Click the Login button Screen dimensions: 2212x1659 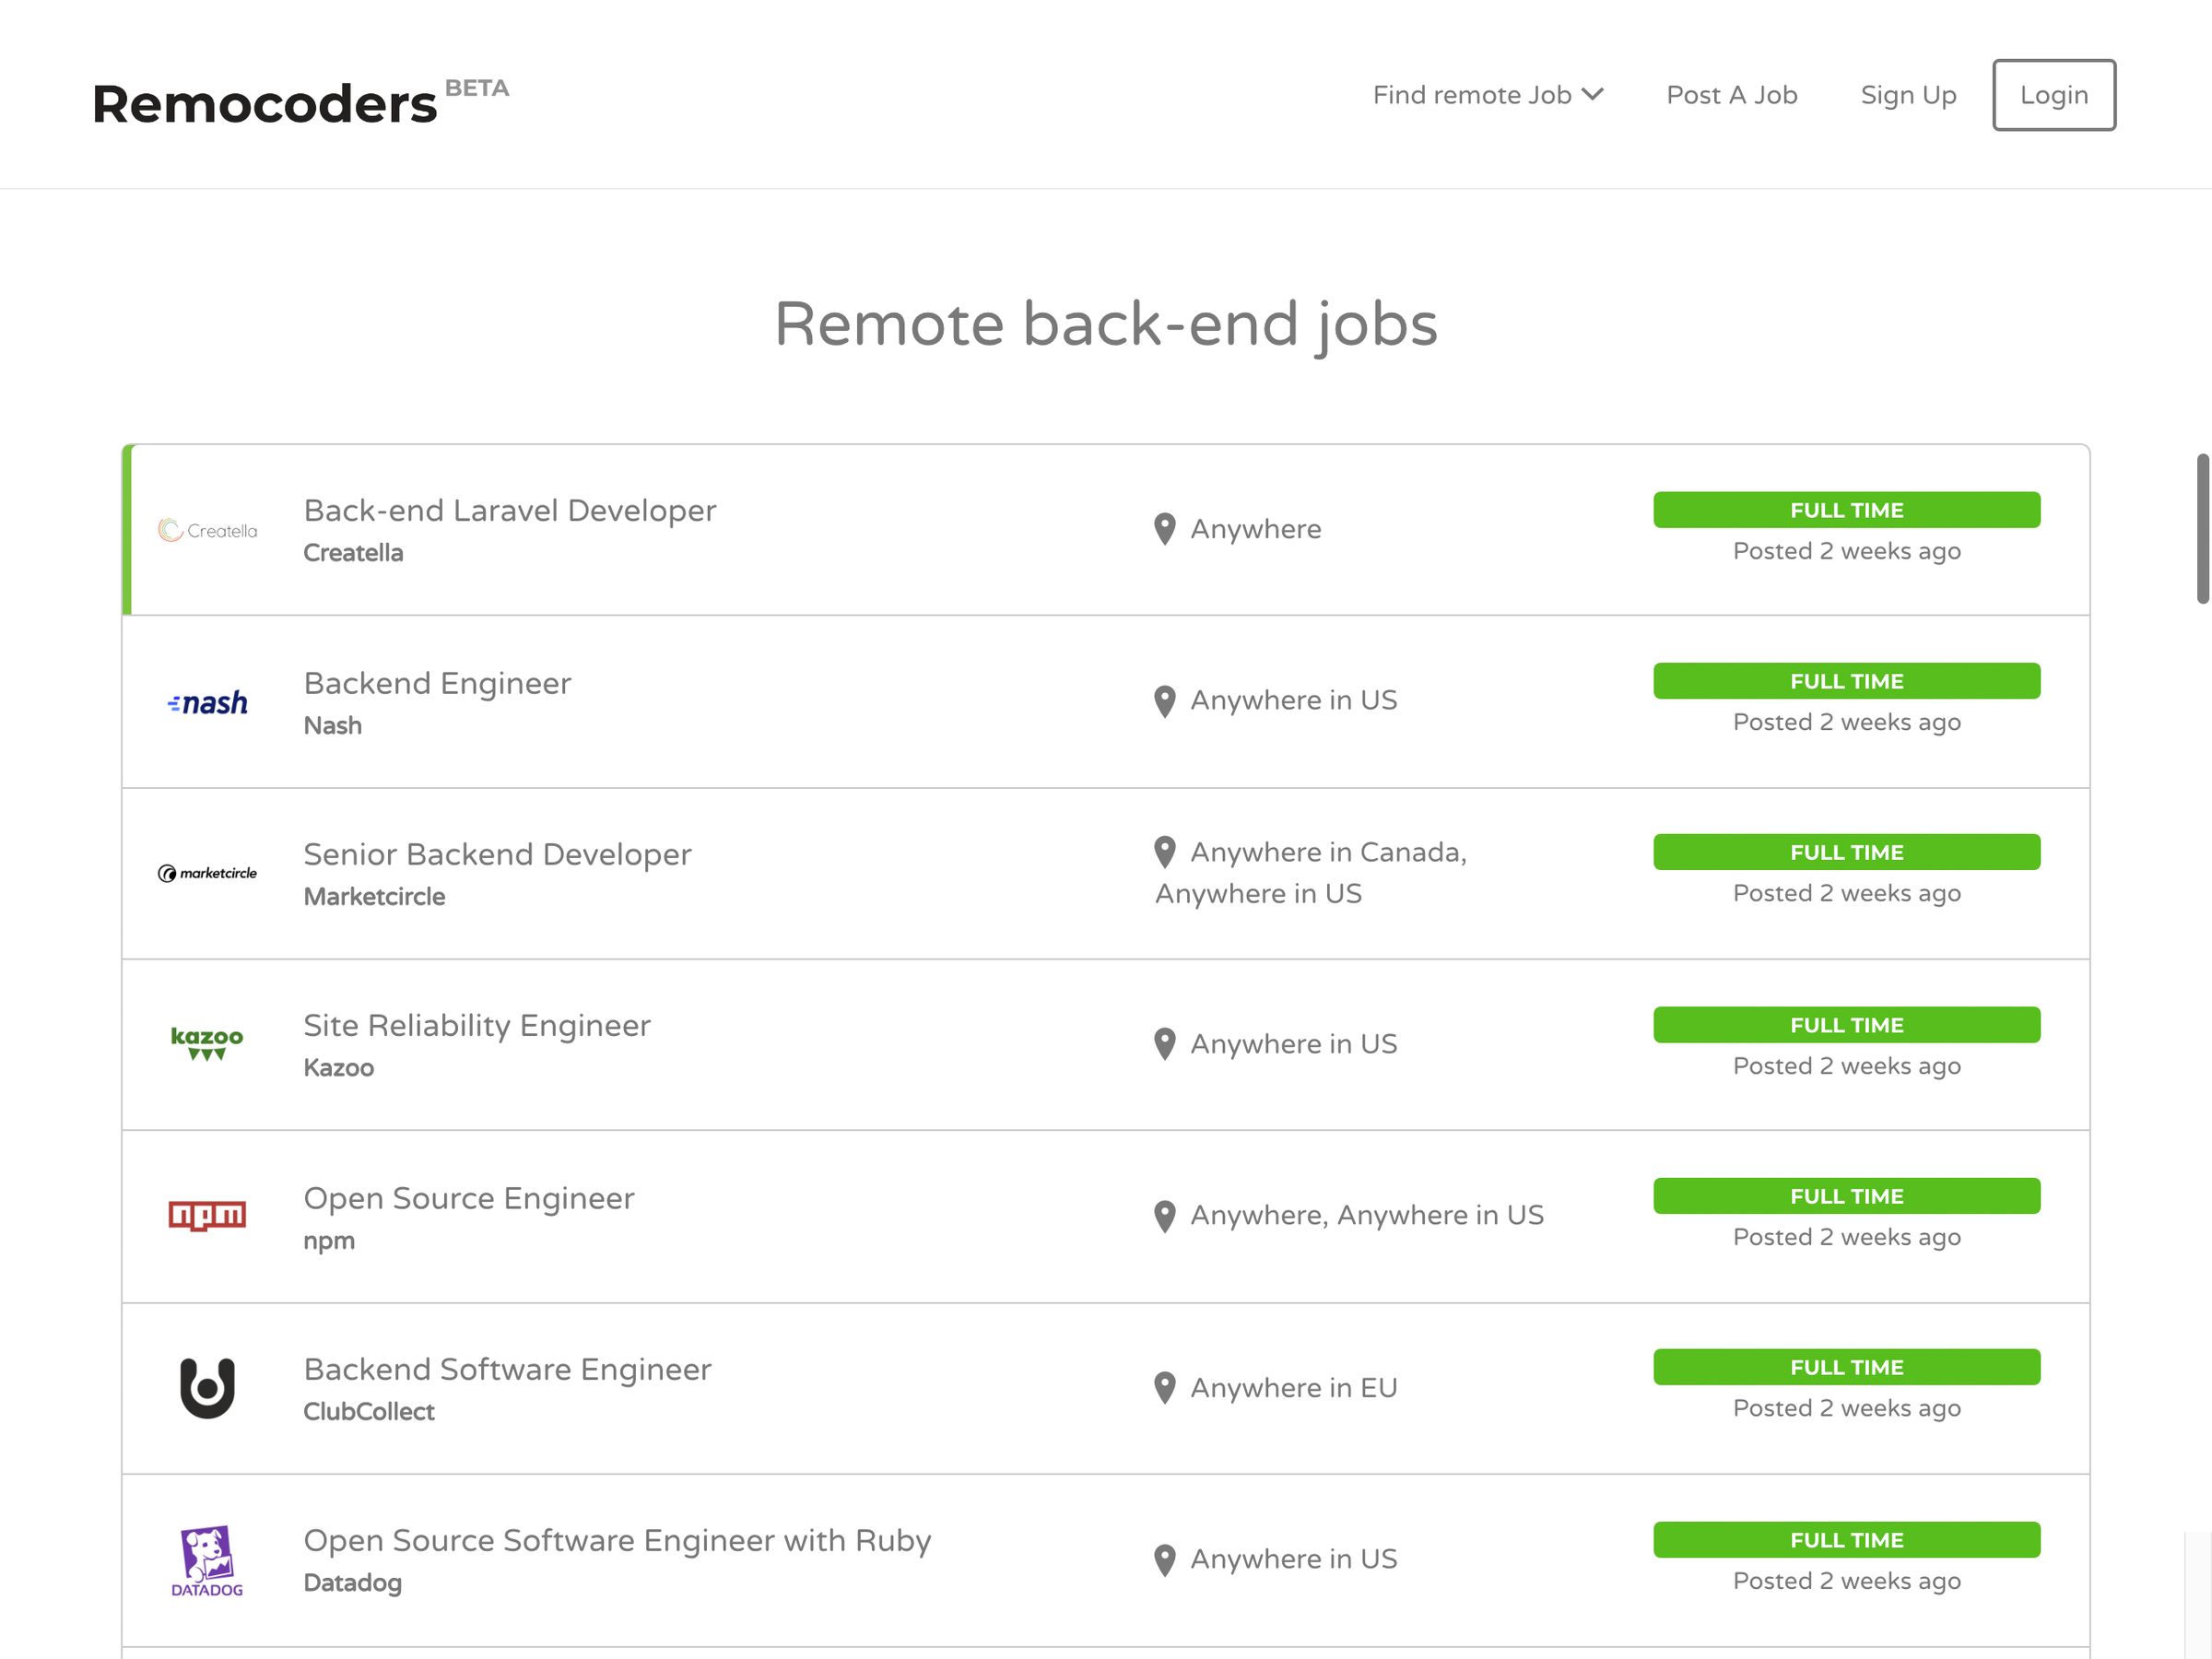[x=2054, y=95]
